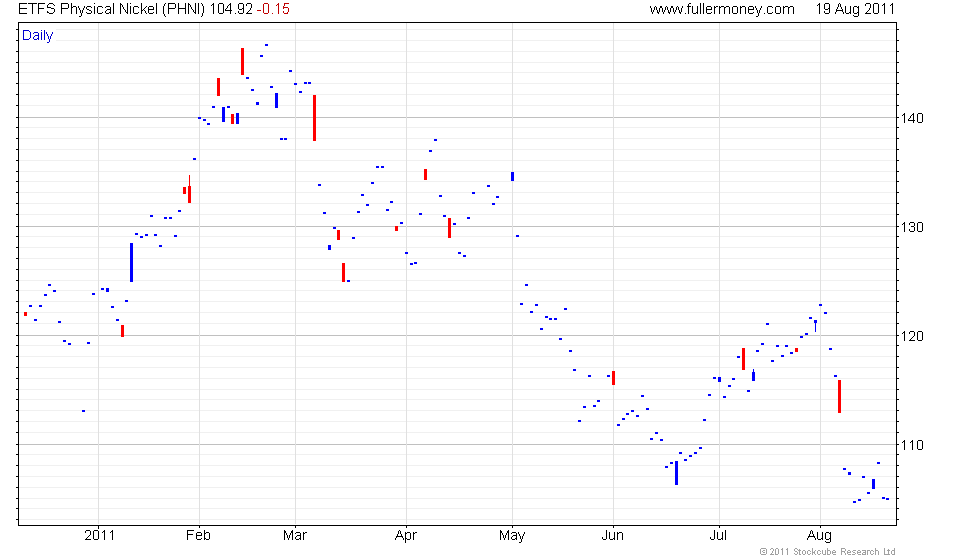The height and width of the screenshot is (560, 980).
Task: Click the red candle on the June gridline
Action: coord(614,378)
